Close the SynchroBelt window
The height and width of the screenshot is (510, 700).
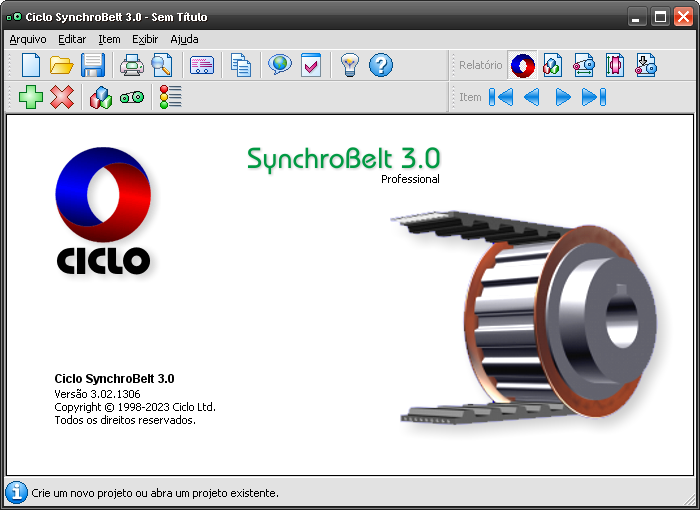click(683, 17)
